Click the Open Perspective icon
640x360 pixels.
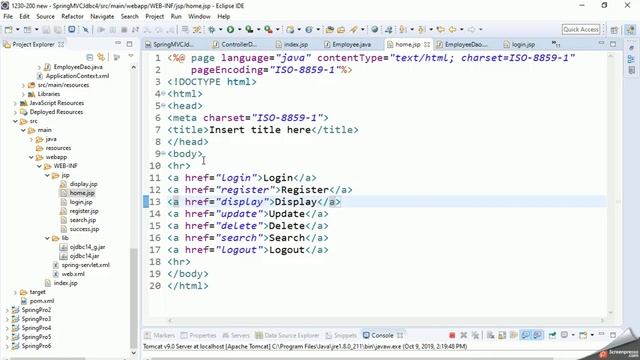[x=614, y=29]
